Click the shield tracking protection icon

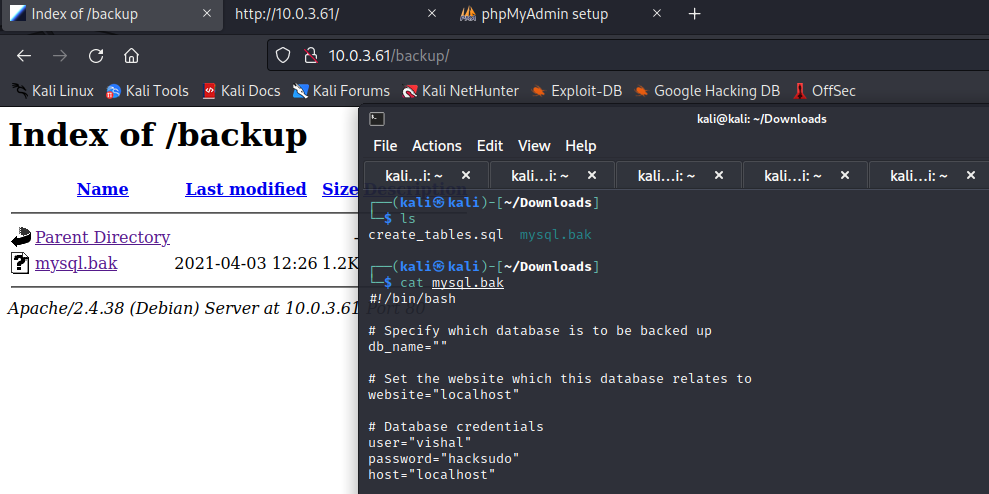tap(283, 56)
